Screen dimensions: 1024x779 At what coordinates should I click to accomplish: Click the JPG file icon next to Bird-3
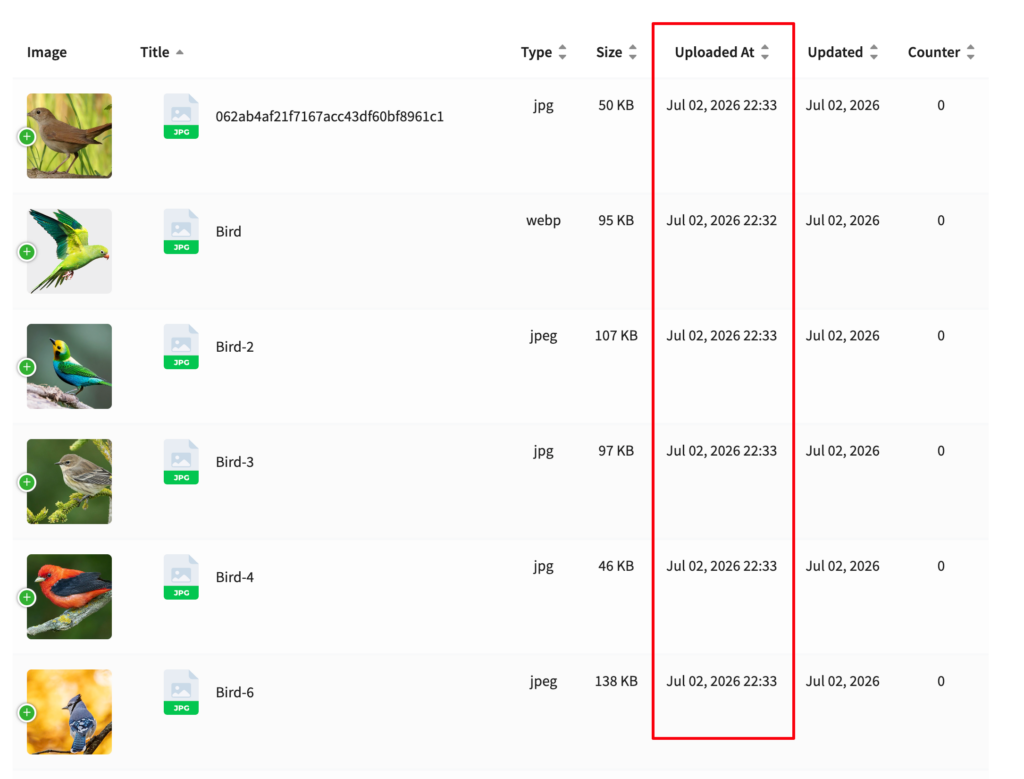pyautogui.click(x=181, y=462)
